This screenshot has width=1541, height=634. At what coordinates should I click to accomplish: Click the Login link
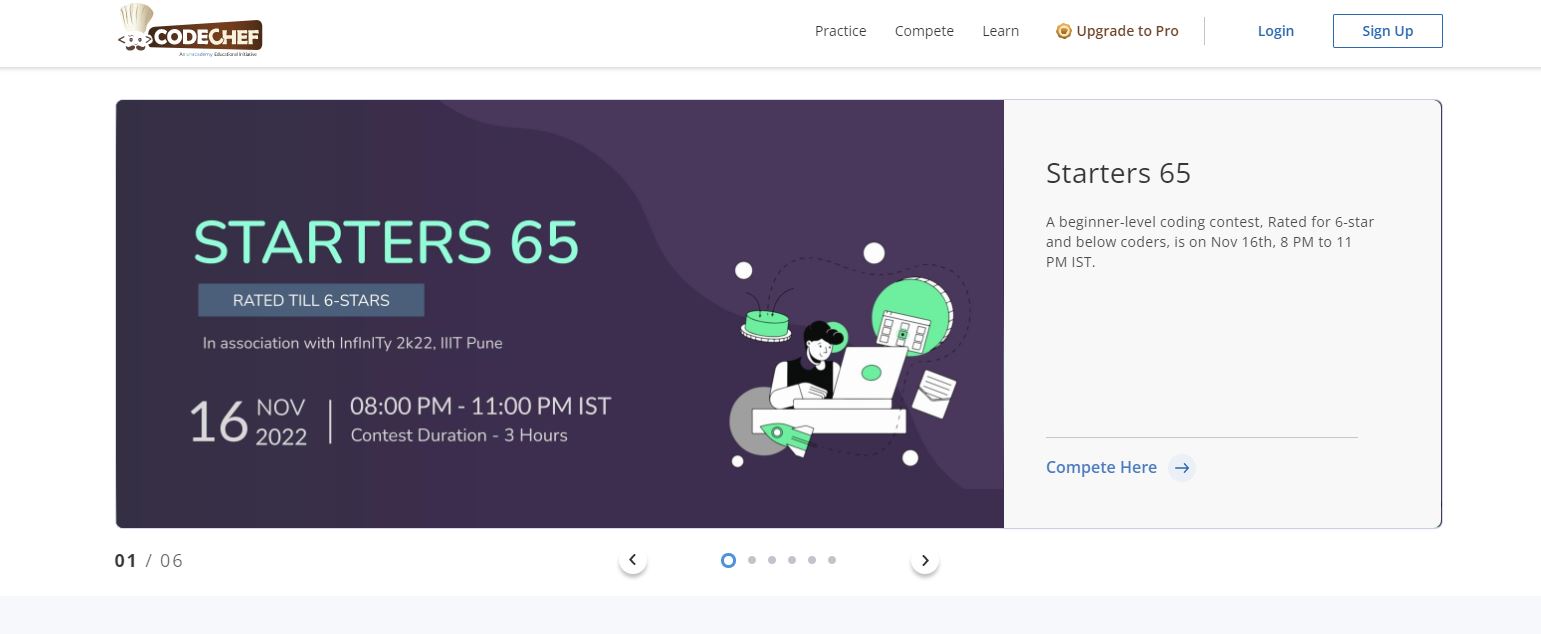tap(1275, 31)
